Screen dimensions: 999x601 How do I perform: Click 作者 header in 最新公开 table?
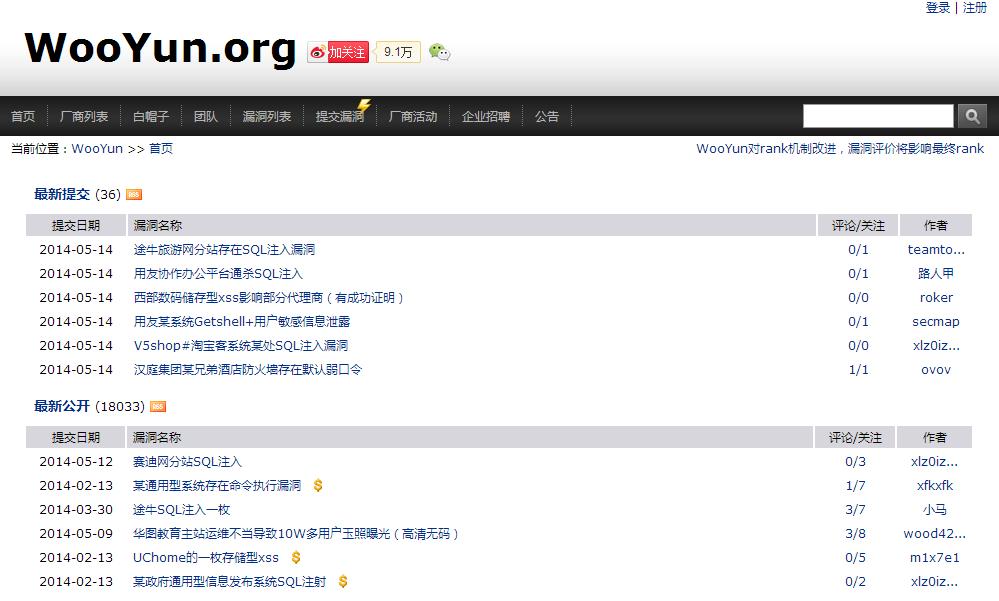pyautogui.click(x=935, y=438)
